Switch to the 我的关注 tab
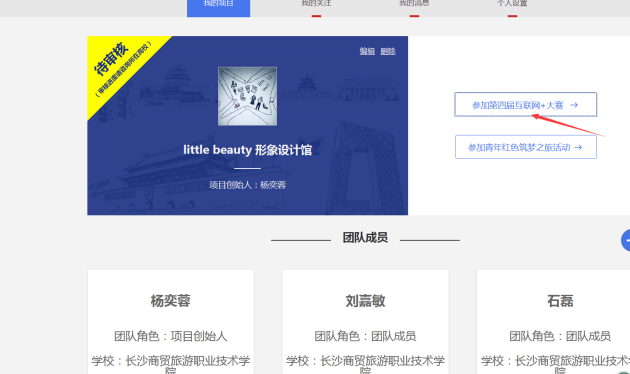Image resolution: width=630 pixels, height=374 pixels. [316, 4]
